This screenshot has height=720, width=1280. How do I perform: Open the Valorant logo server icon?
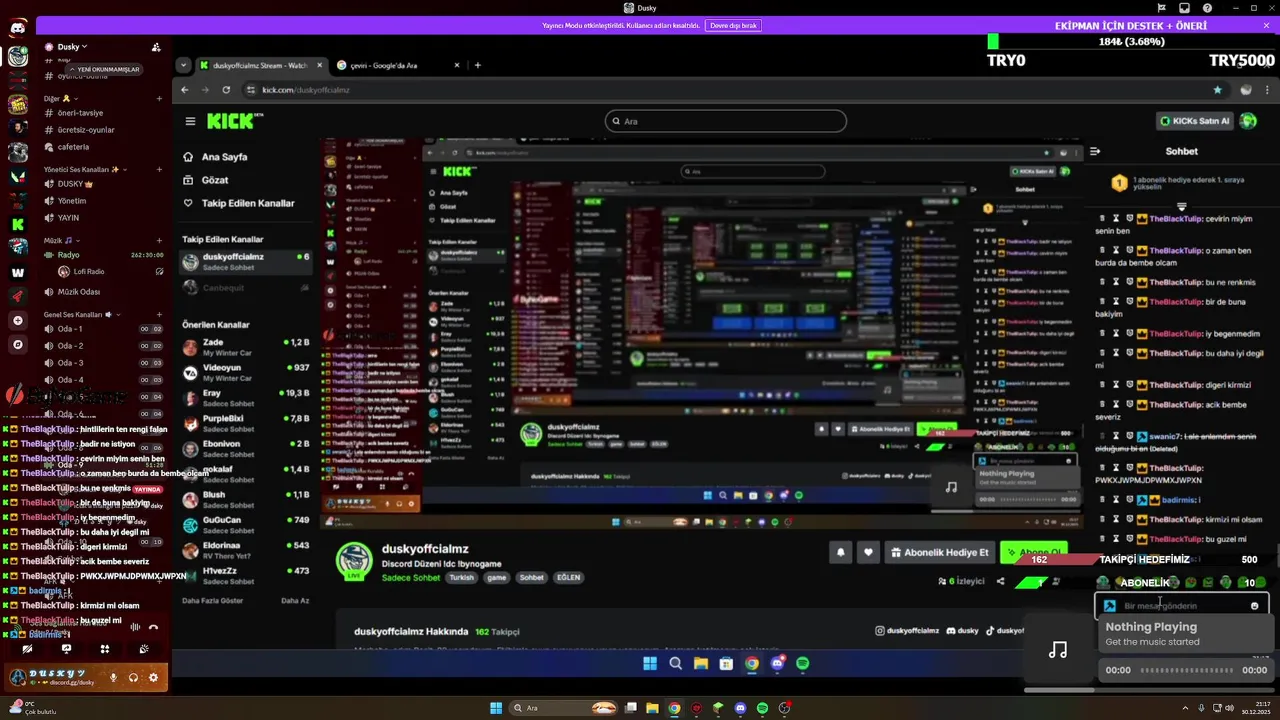18,176
